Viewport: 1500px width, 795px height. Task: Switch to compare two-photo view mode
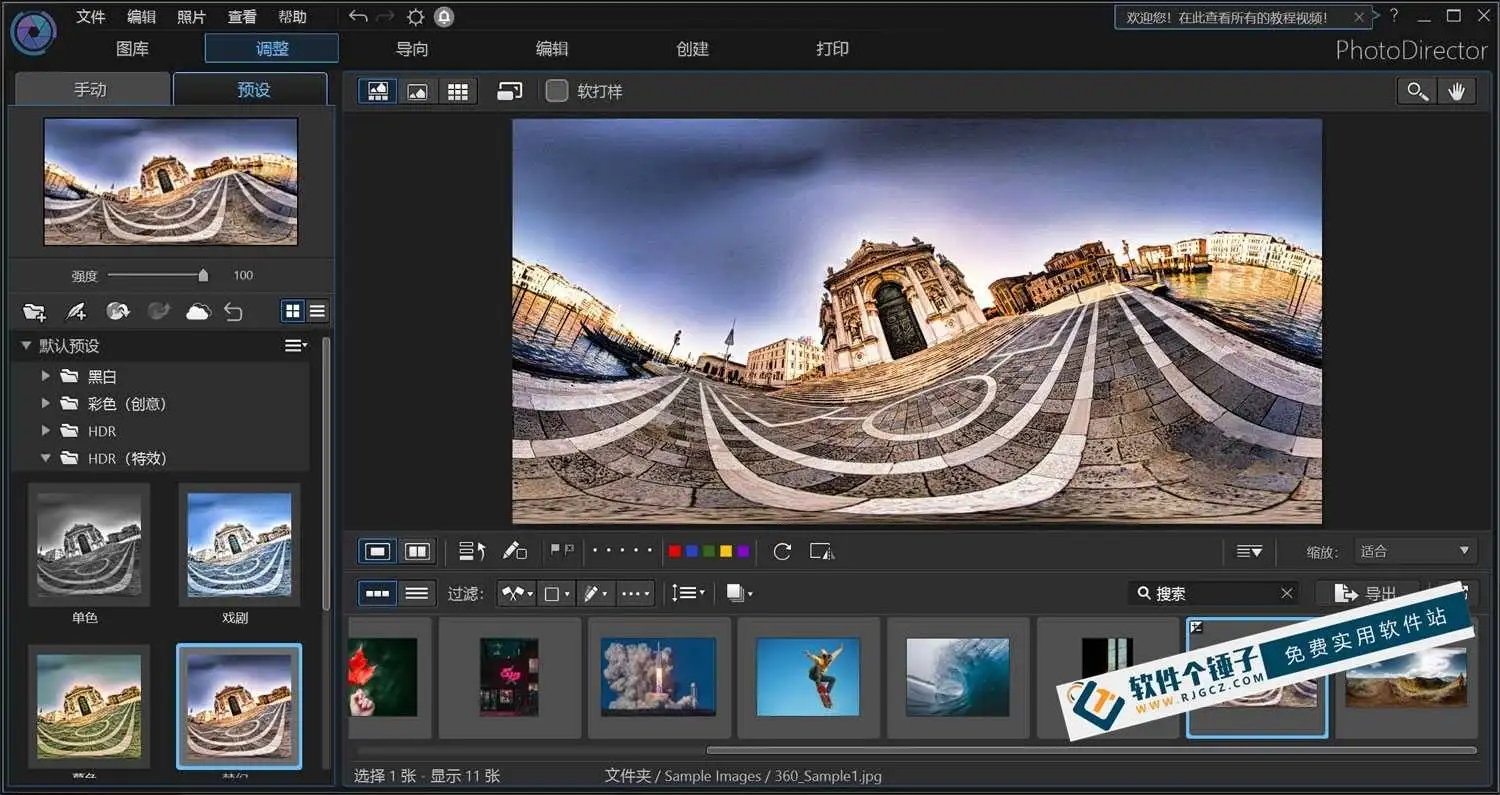coord(417,551)
